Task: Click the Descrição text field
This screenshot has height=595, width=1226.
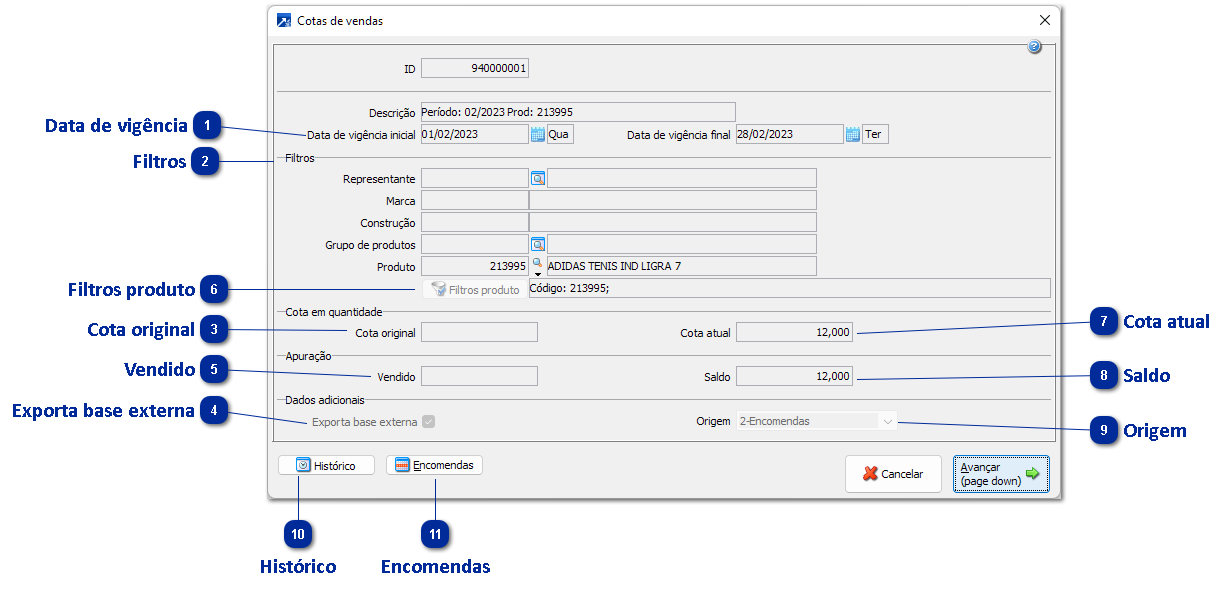Action: [x=578, y=112]
